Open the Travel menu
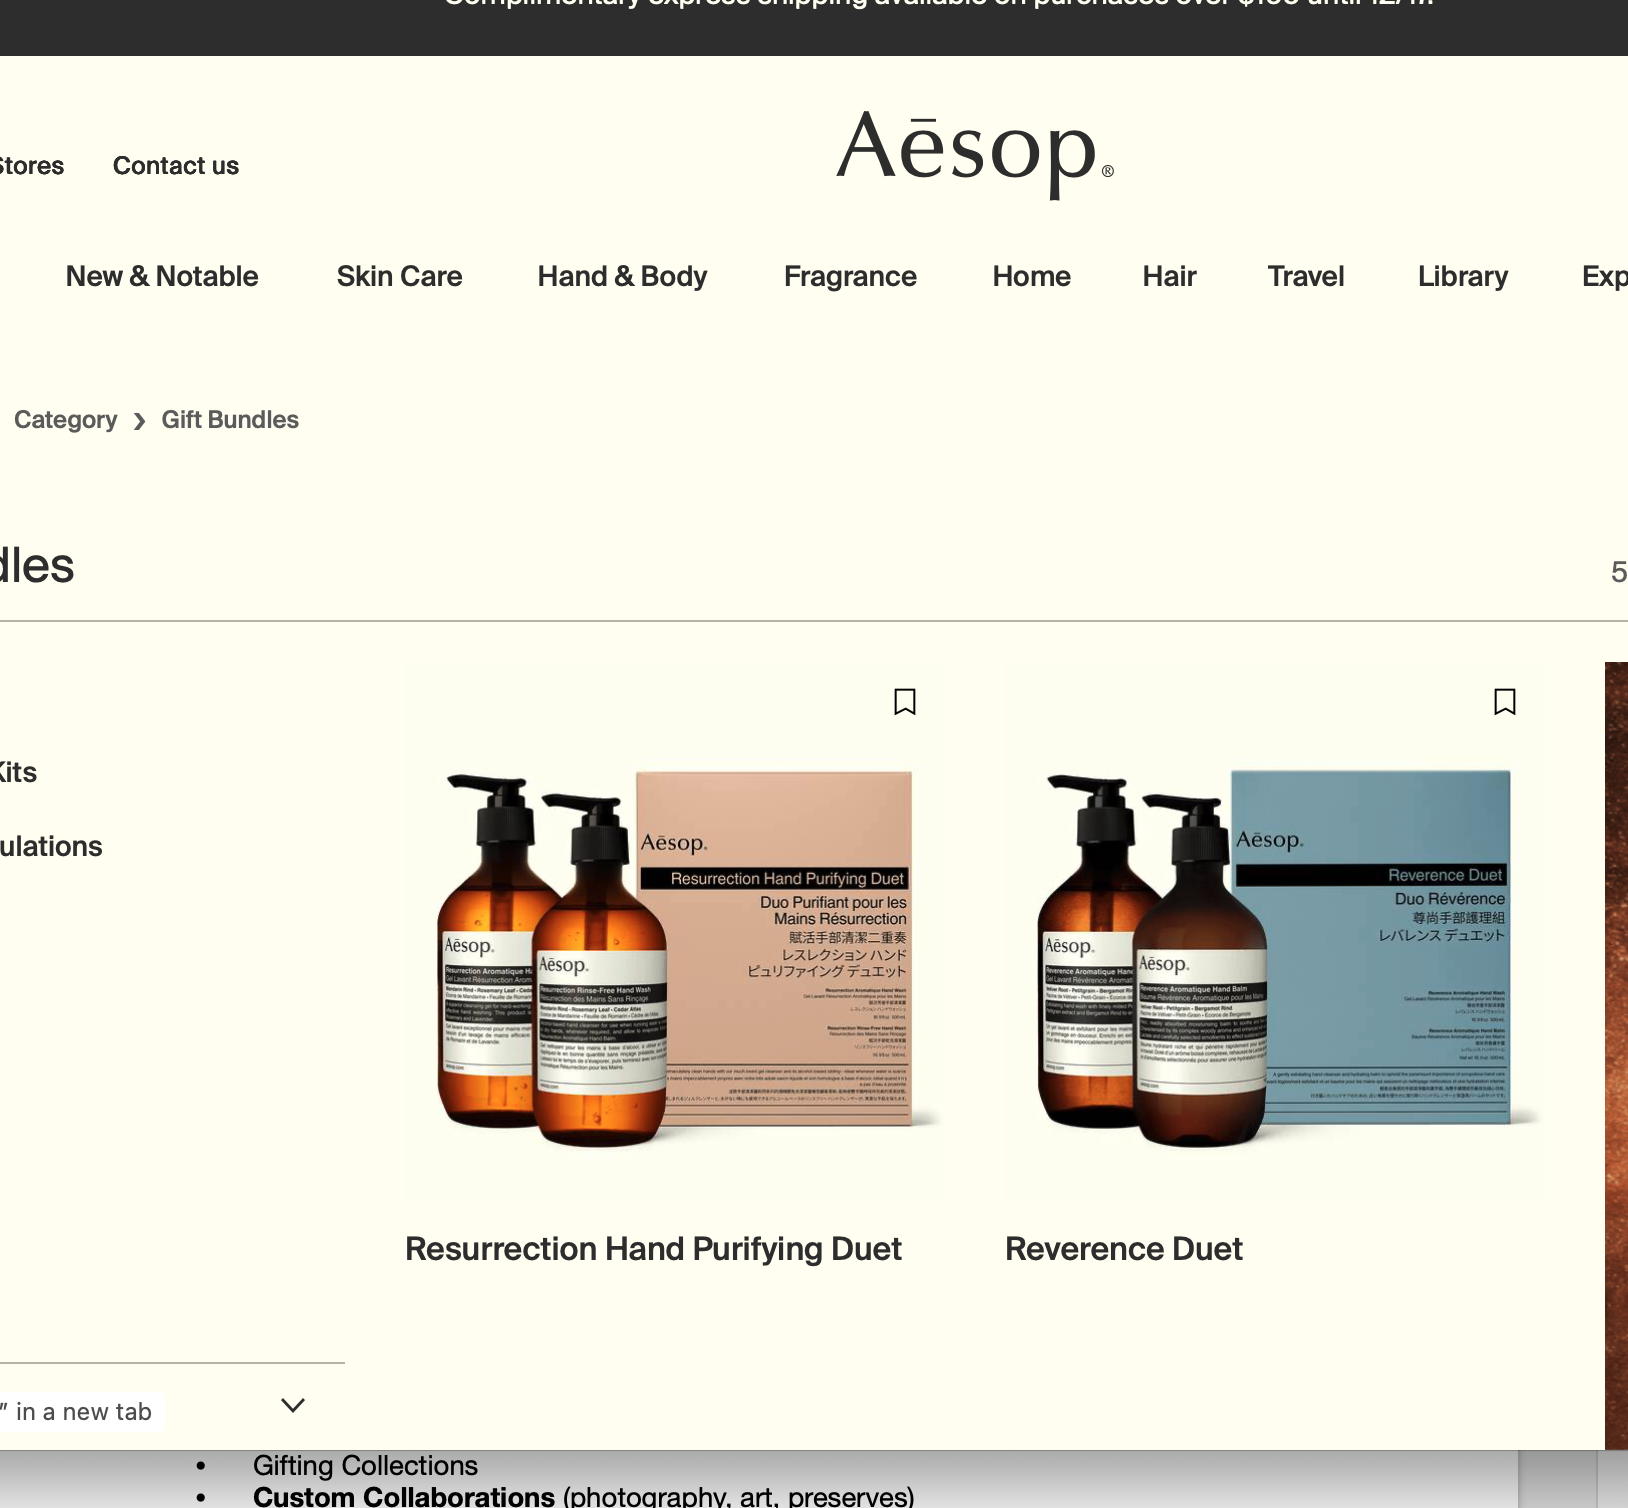The width and height of the screenshot is (1628, 1508). coord(1305,277)
